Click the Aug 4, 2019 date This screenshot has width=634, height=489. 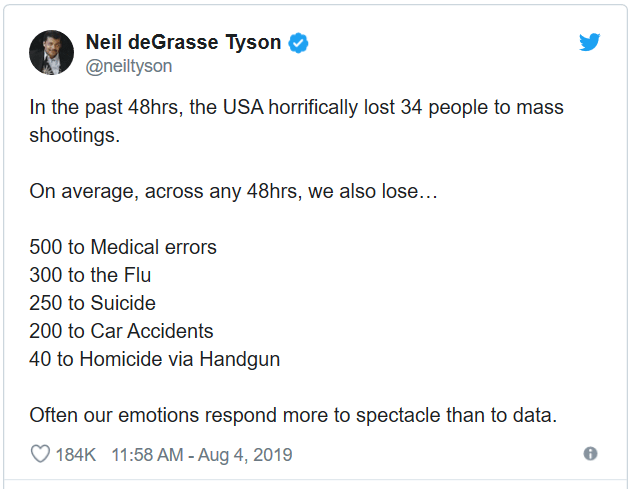(246, 455)
